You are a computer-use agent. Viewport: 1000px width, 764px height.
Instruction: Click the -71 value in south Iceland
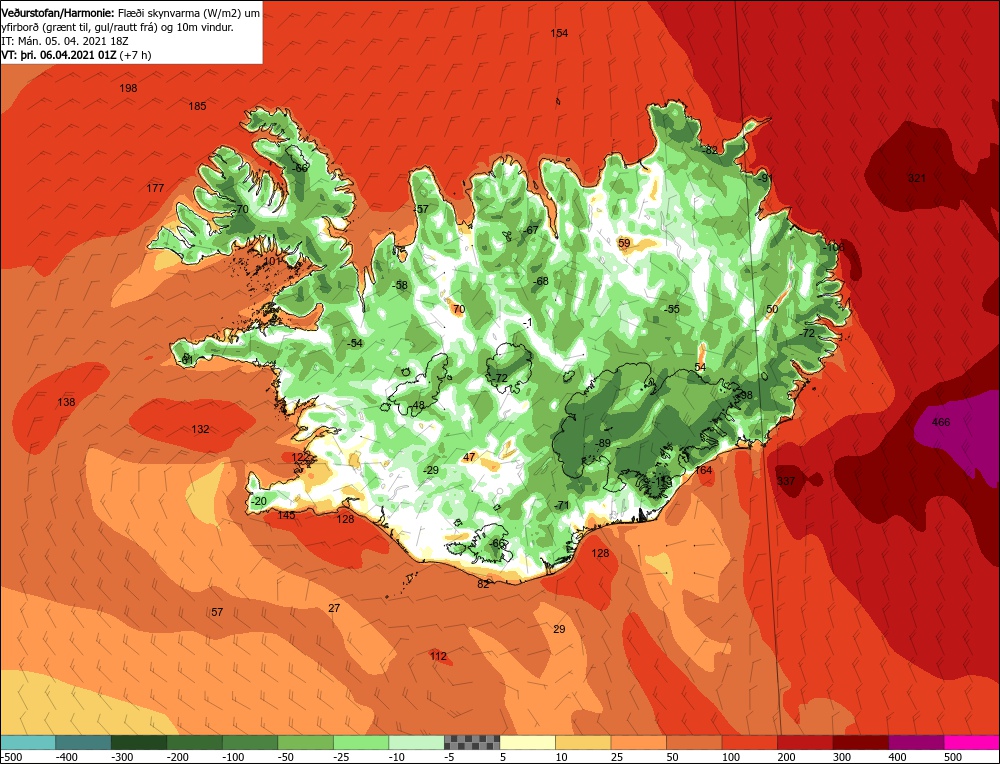tap(561, 505)
